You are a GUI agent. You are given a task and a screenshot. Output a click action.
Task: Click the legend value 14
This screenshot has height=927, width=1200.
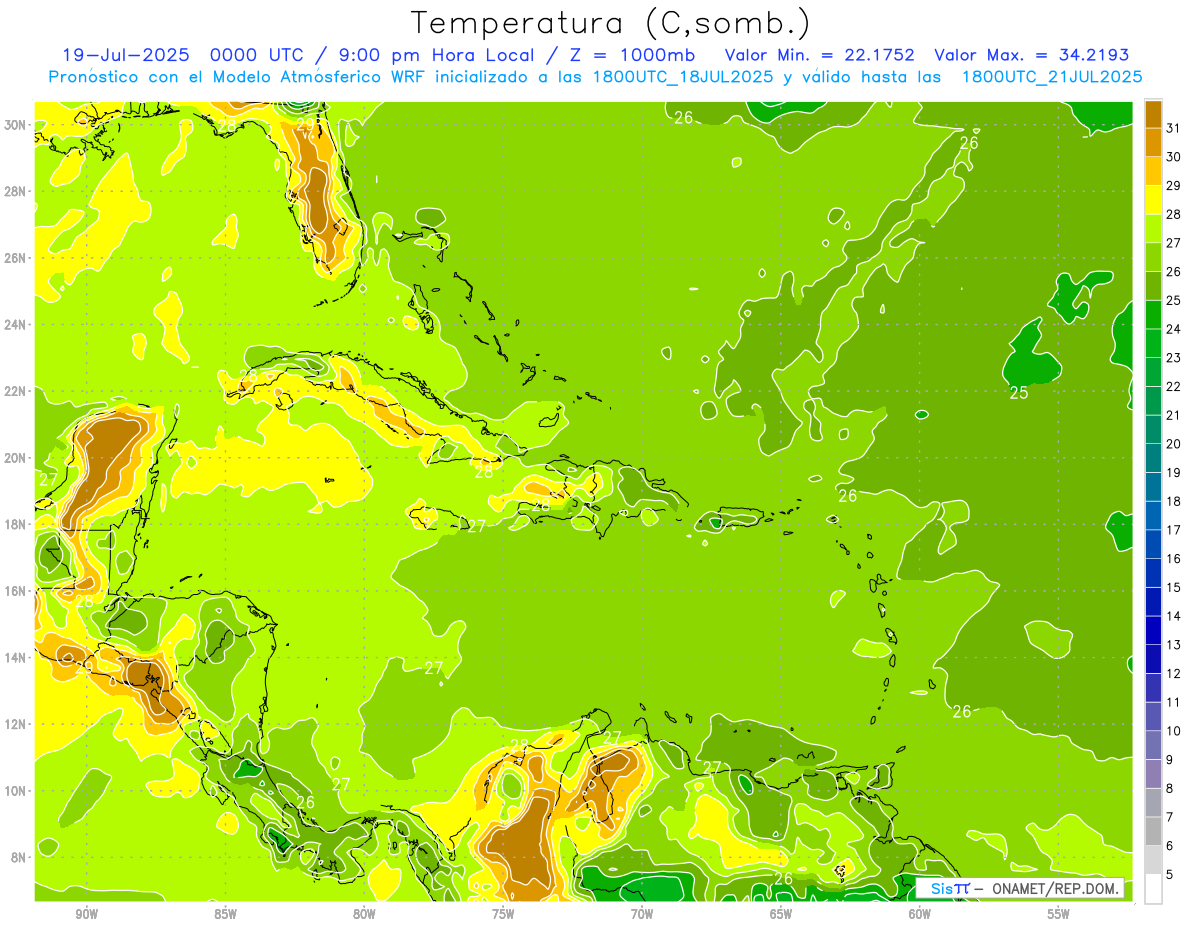pyautogui.click(x=1174, y=617)
